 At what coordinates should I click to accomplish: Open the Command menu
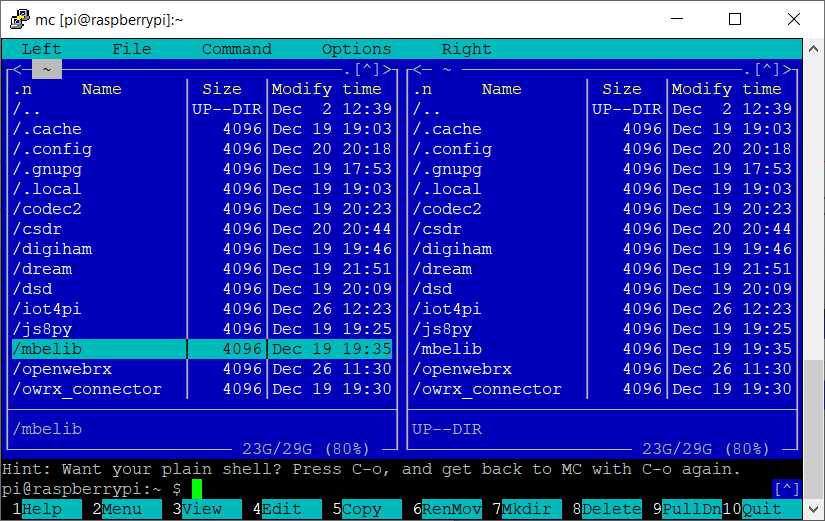pyautogui.click(x=237, y=49)
